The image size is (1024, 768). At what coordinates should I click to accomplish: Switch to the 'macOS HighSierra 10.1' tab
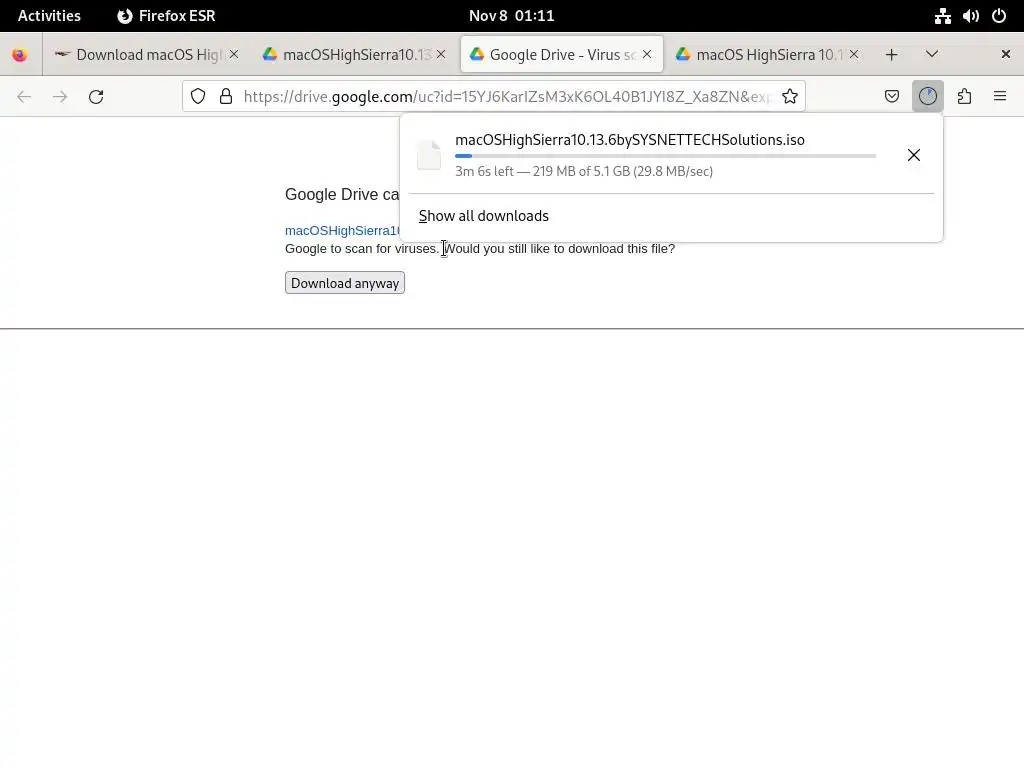click(x=767, y=55)
